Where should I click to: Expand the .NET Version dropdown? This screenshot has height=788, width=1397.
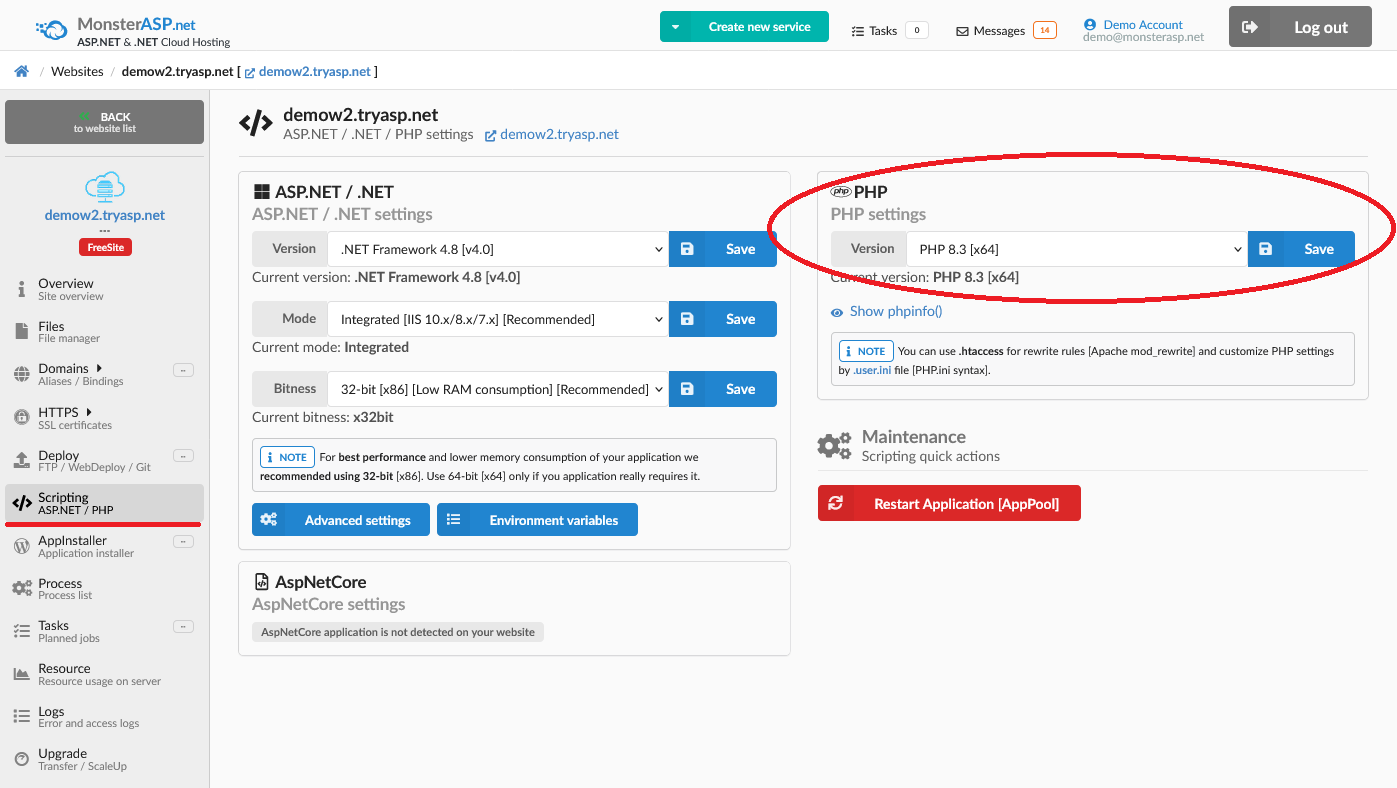point(497,249)
